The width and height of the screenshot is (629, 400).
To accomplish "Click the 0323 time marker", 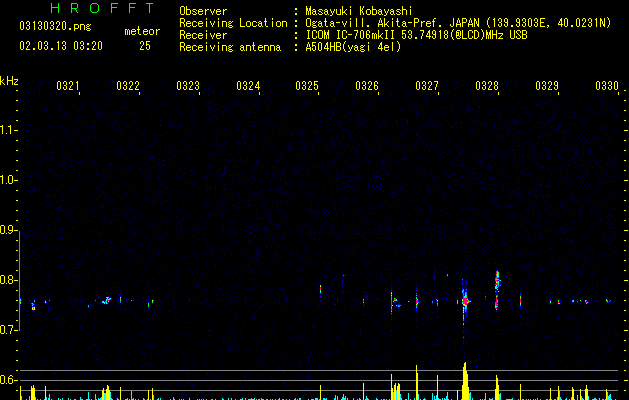I will click(x=188, y=86).
